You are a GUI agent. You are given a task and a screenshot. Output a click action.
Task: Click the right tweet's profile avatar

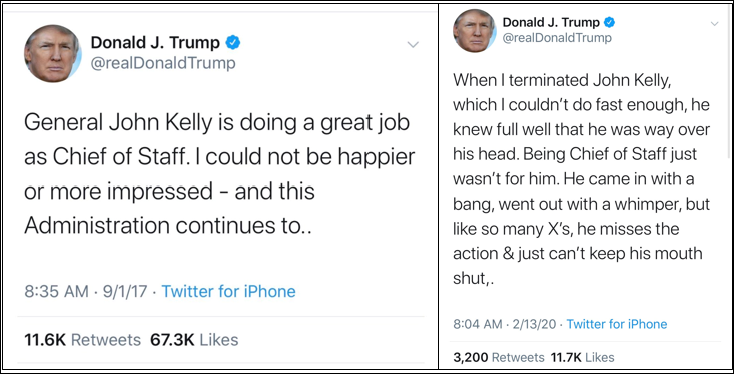(475, 30)
